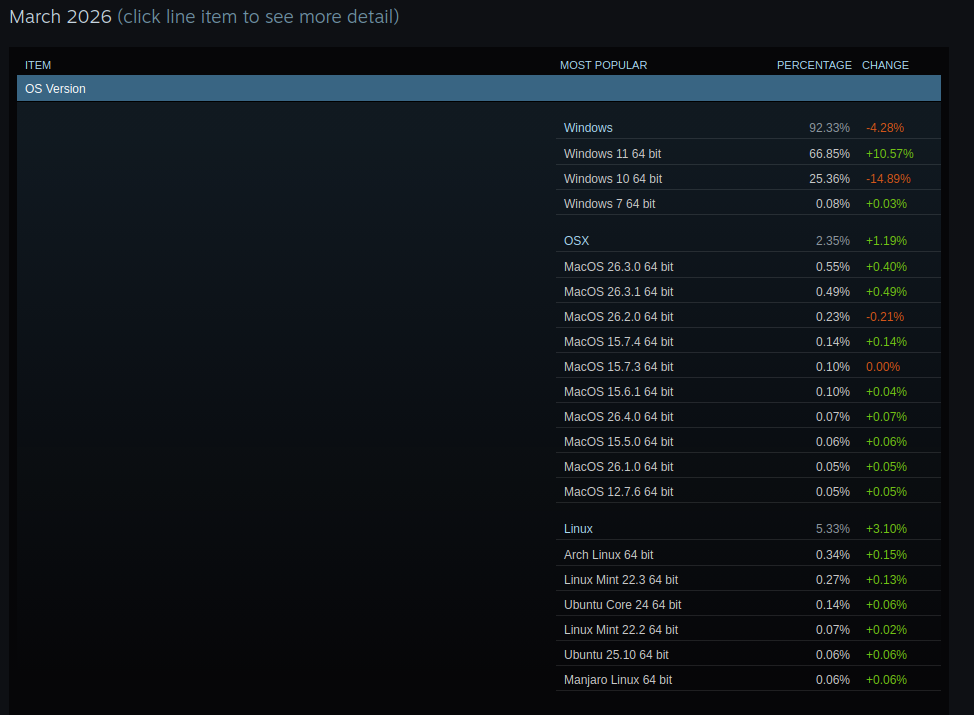
Task: Select the OSX category row
Action: coord(748,240)
